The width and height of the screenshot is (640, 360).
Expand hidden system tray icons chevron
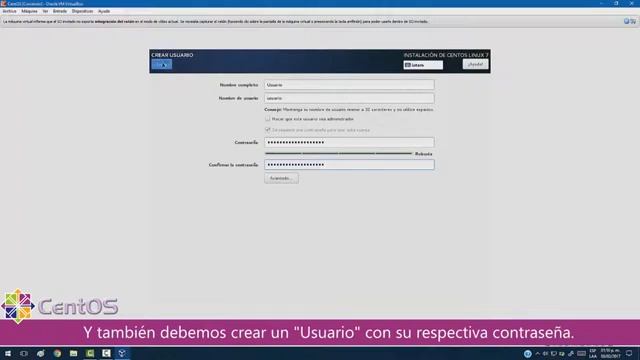(x=538, y=353)
